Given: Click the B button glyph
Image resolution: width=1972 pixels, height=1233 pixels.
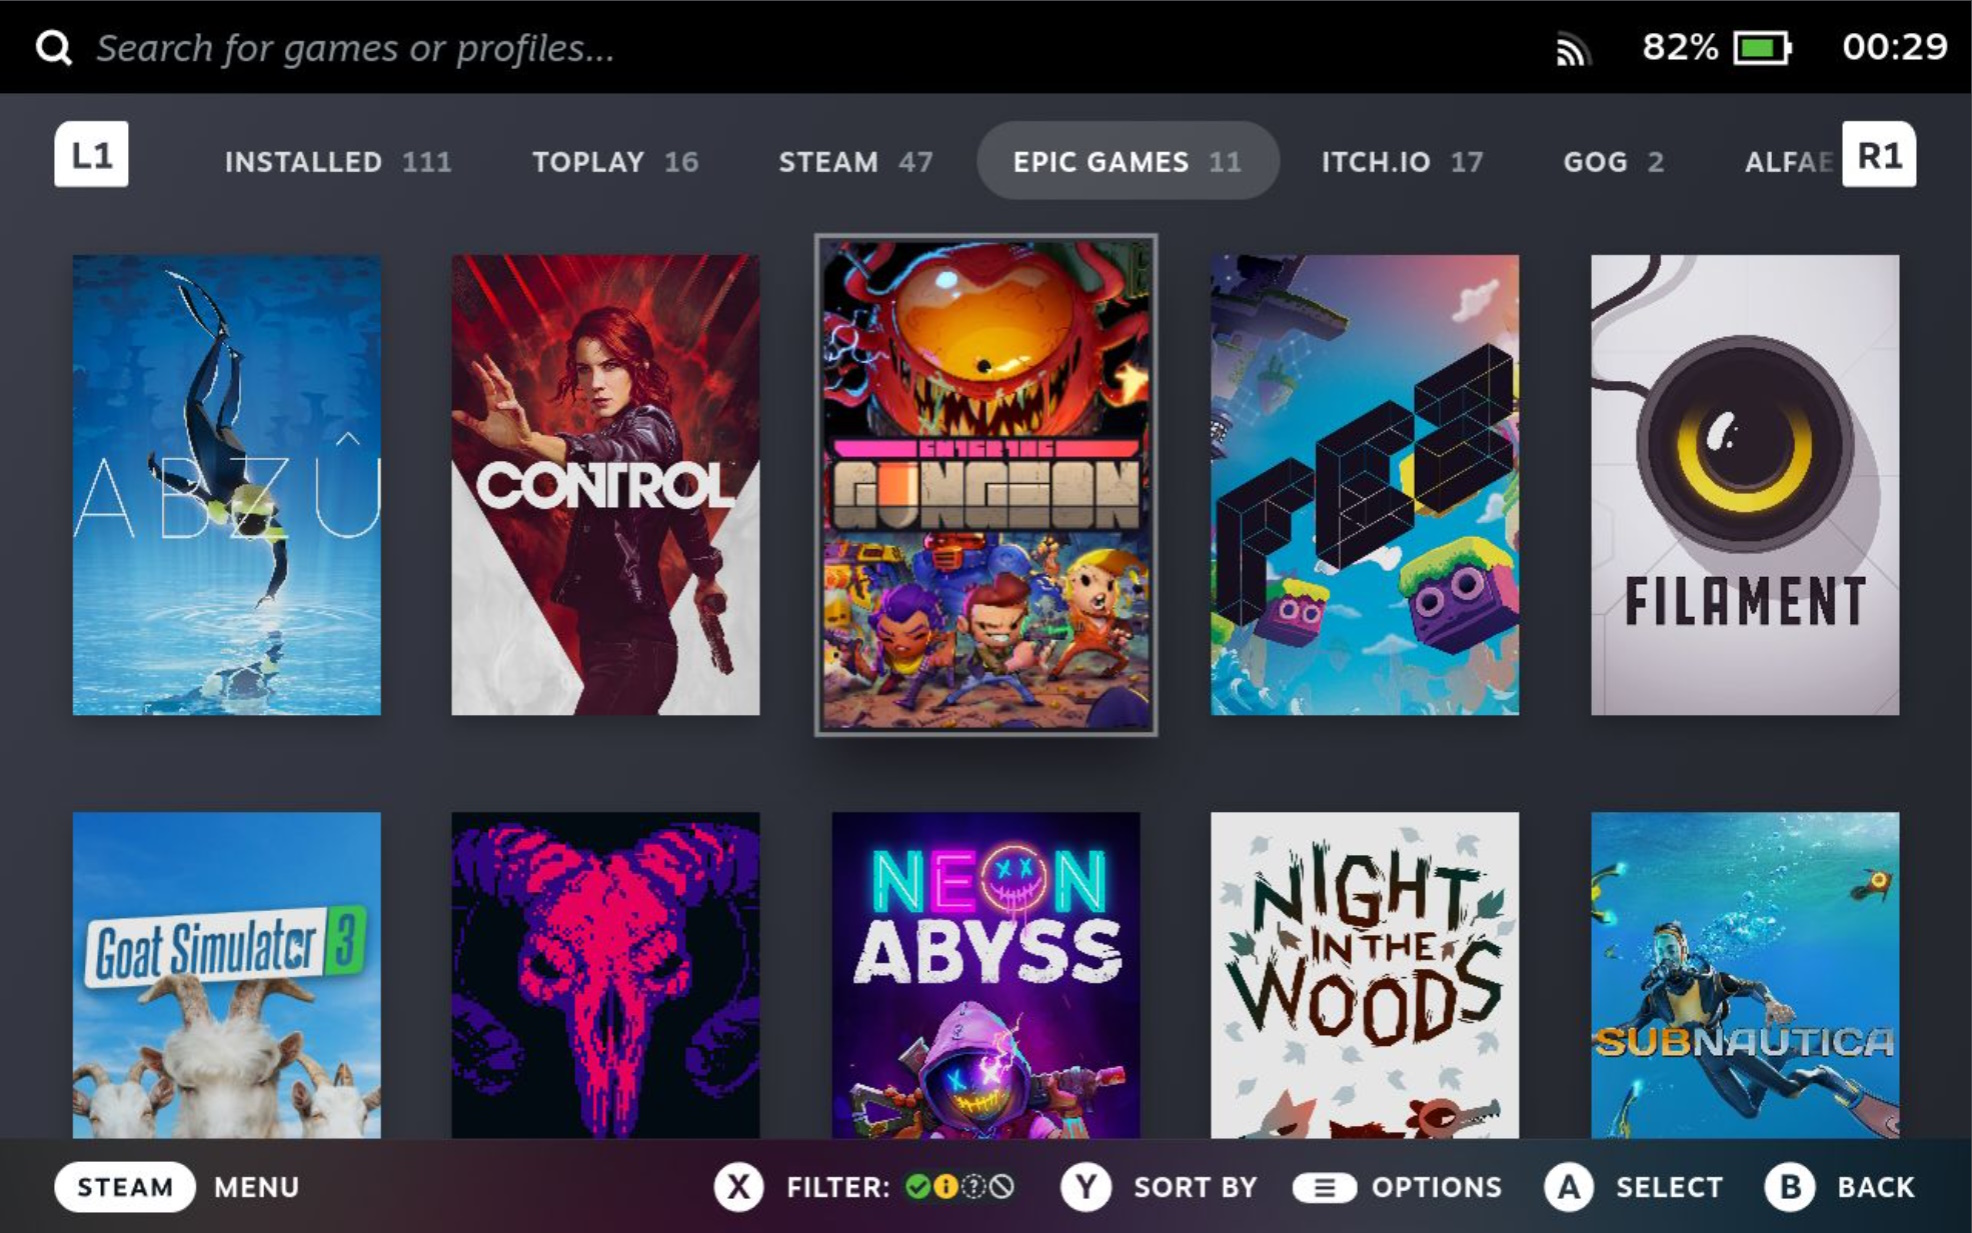Looking at the screenshot, I should coord(1789,1187).
